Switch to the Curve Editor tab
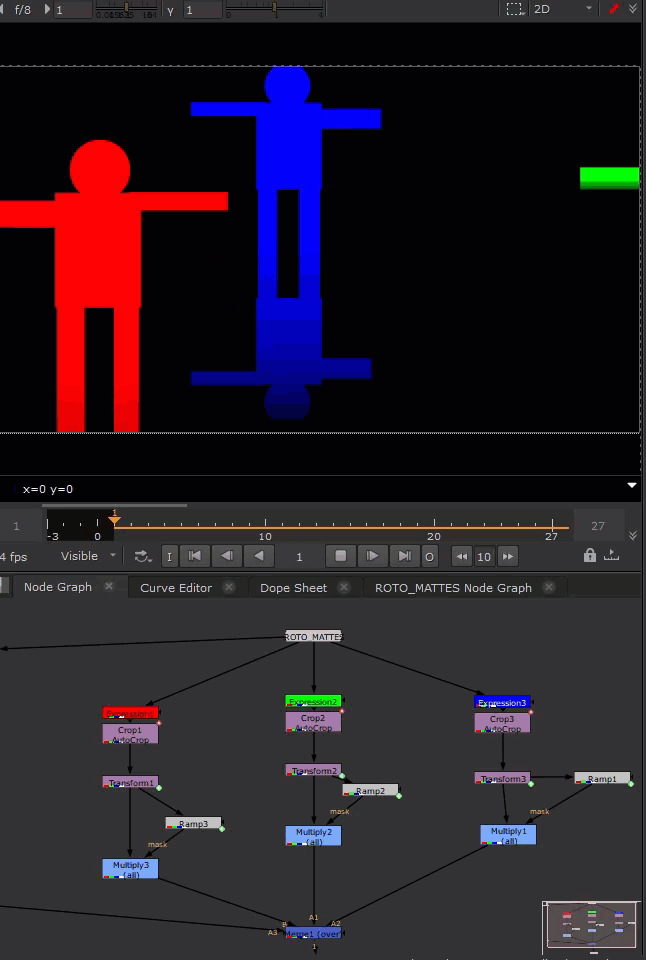646x960 pixels. (x=176, y=588)
